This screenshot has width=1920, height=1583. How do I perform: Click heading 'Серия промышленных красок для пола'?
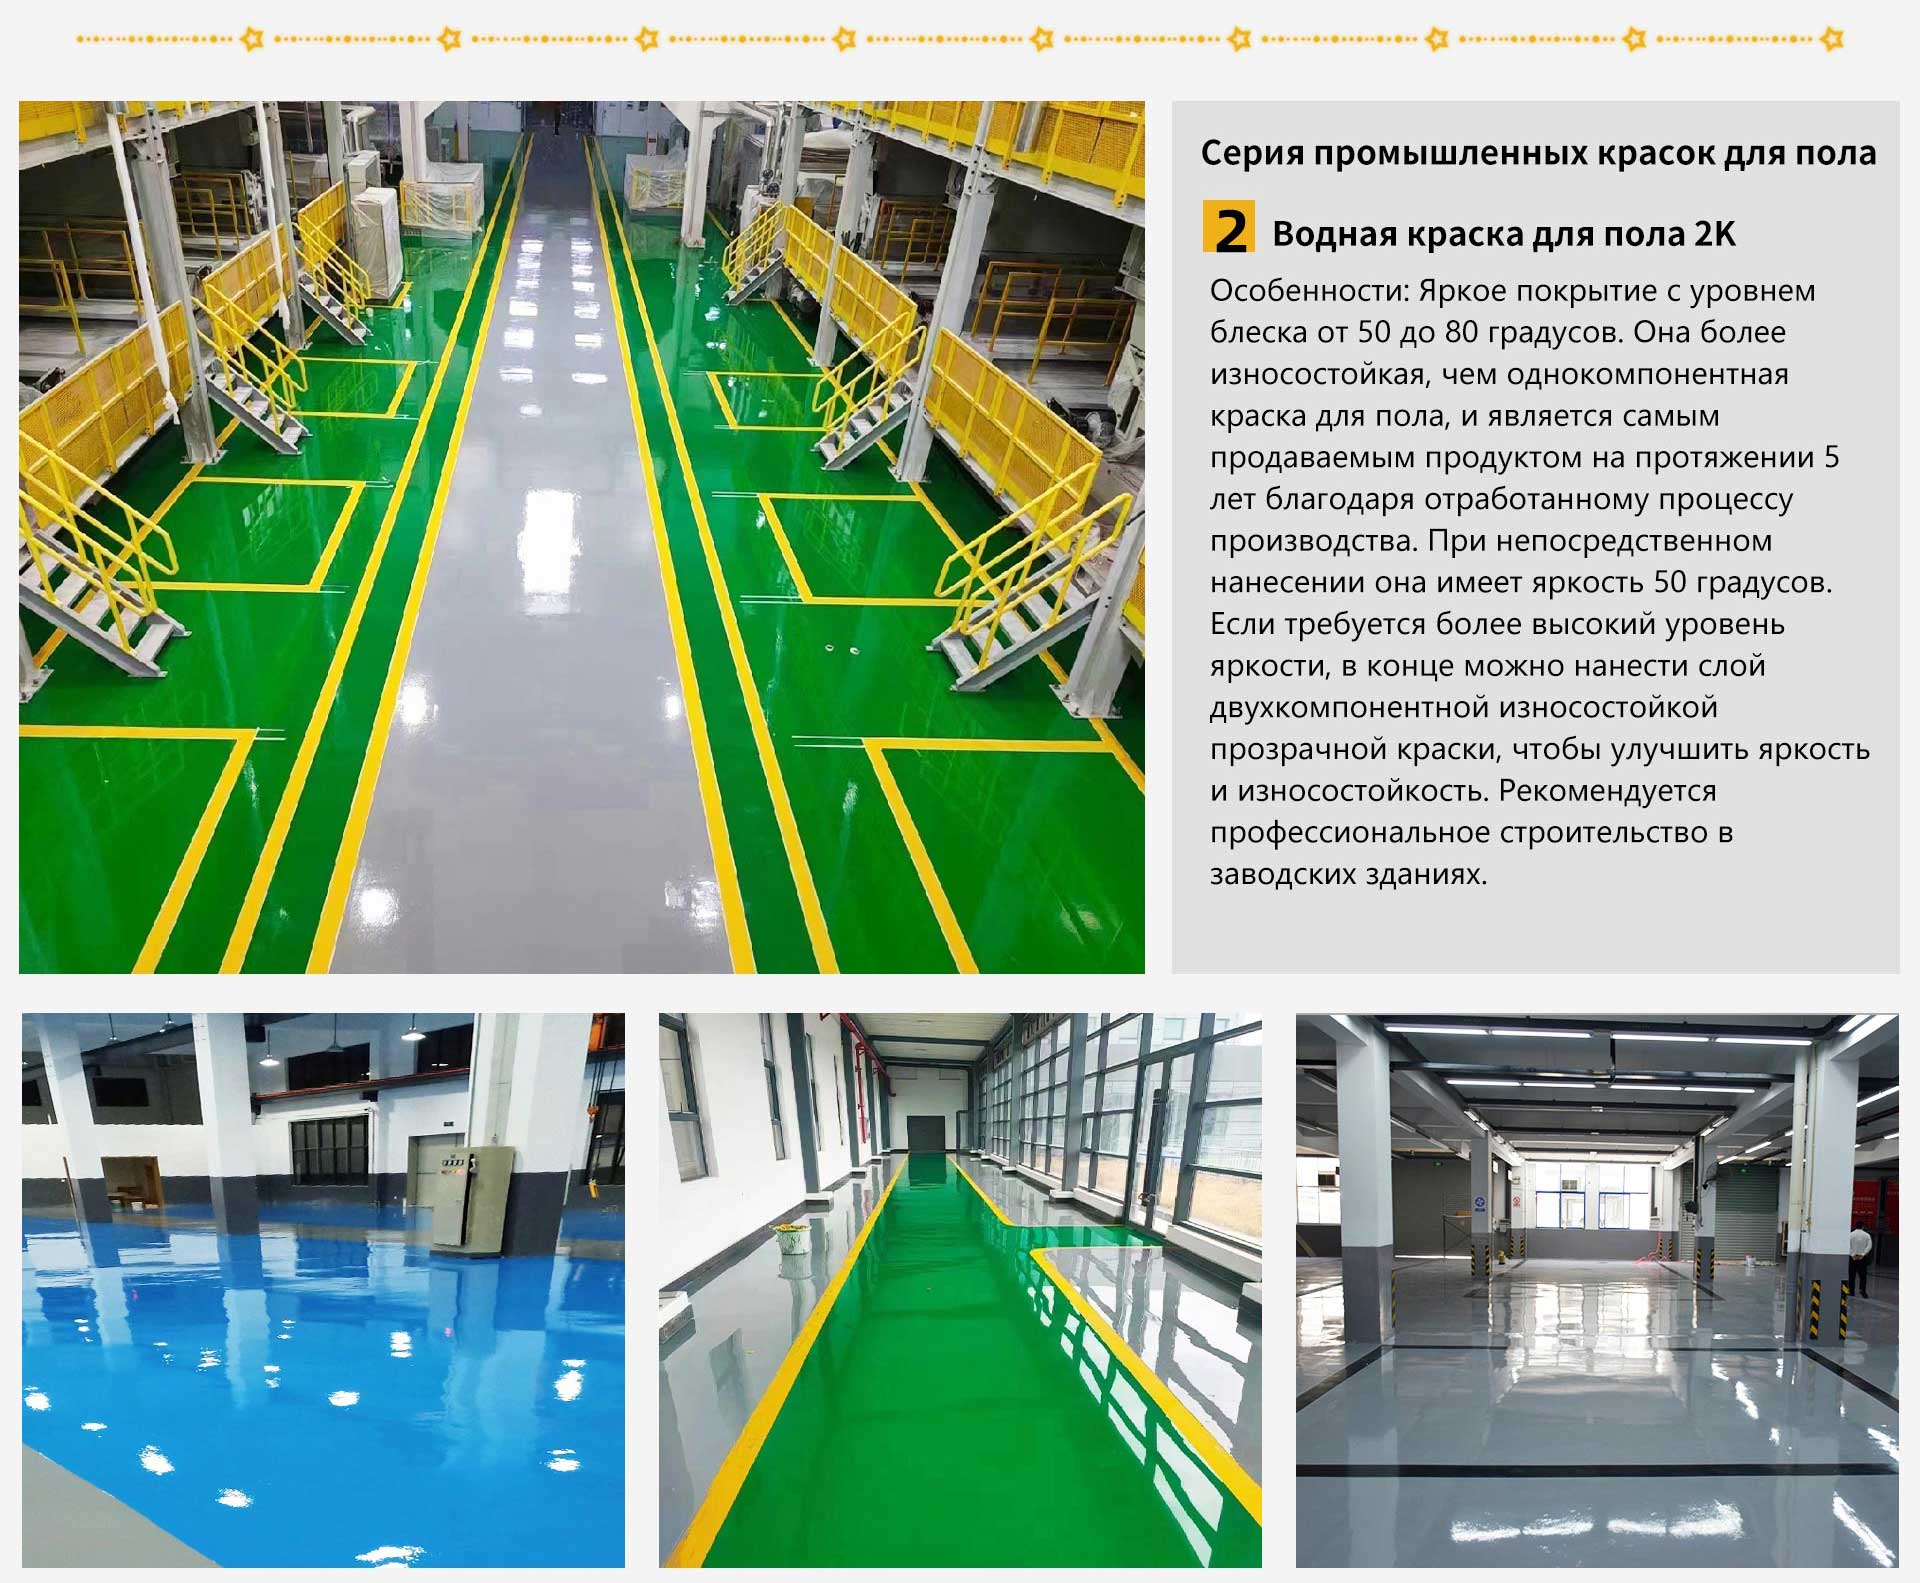[x=1538, y=153]
